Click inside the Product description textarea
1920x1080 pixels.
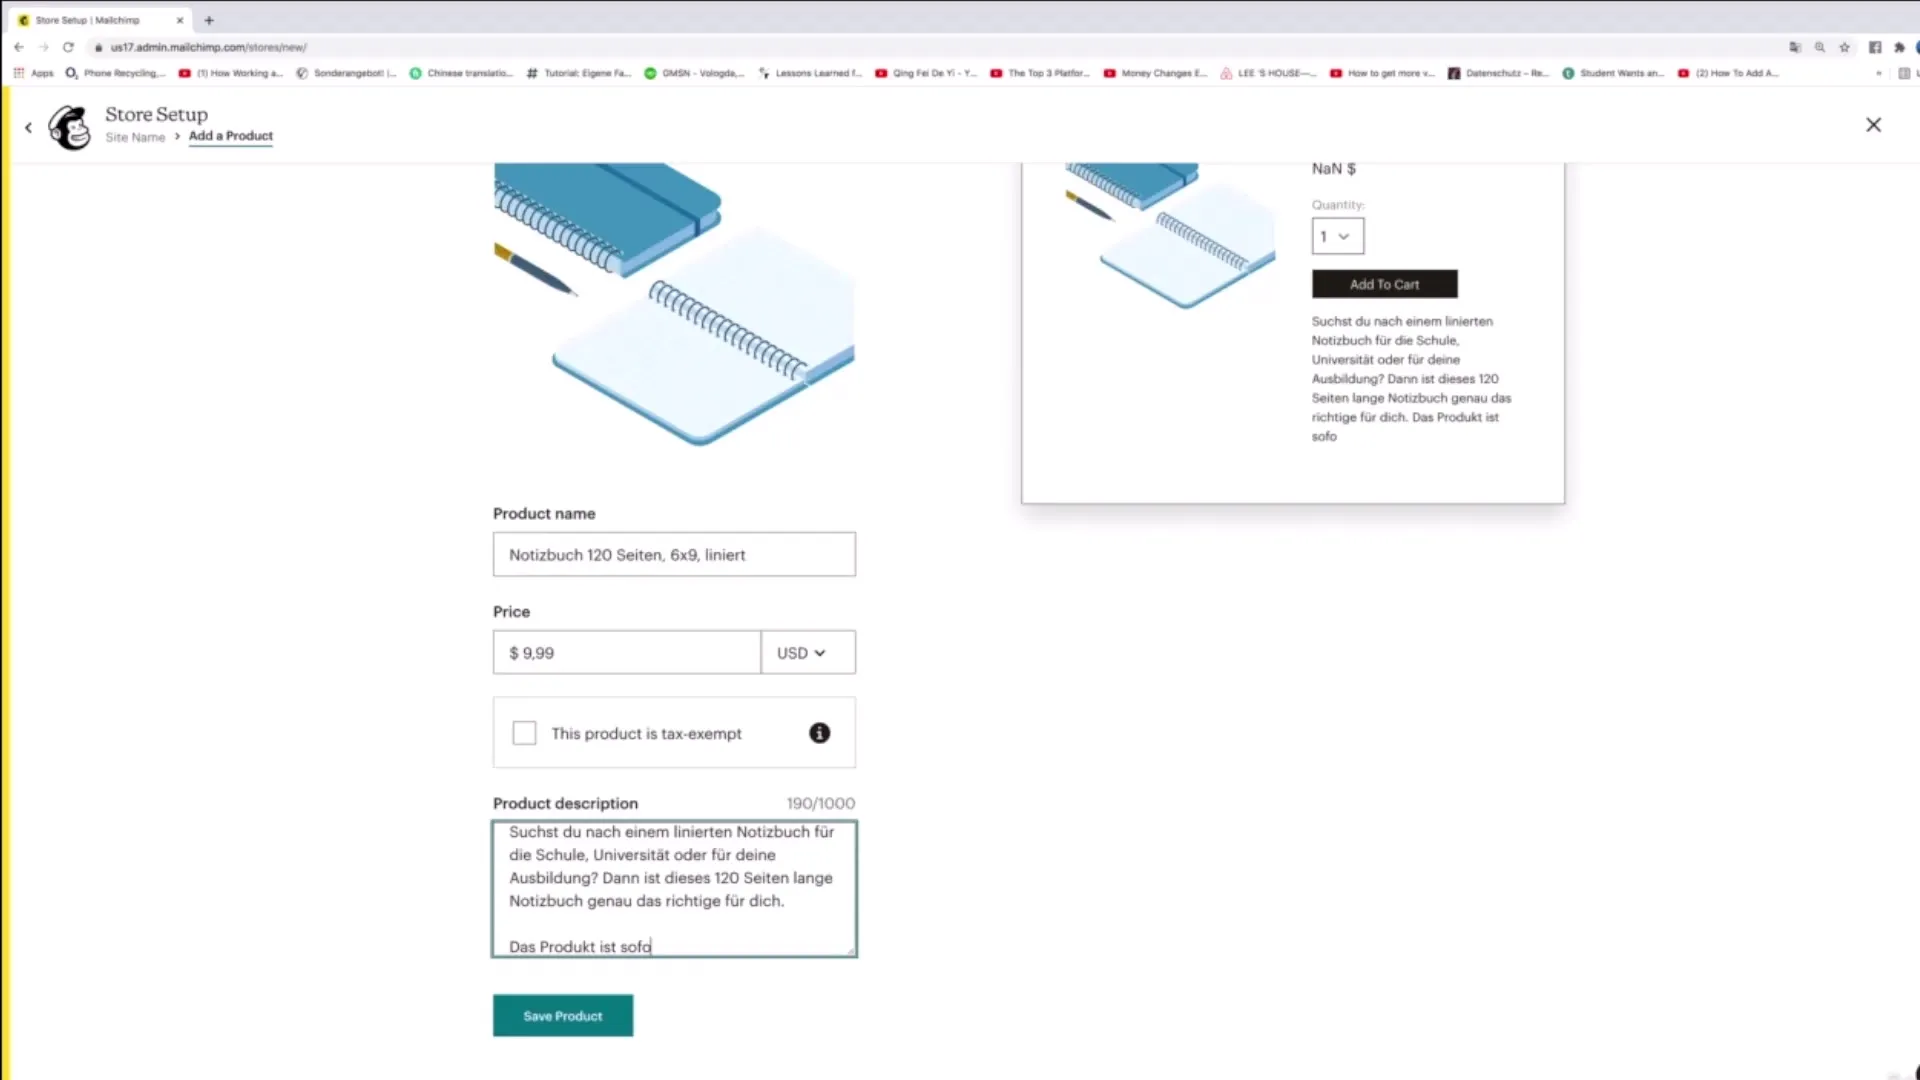point(674,889)
